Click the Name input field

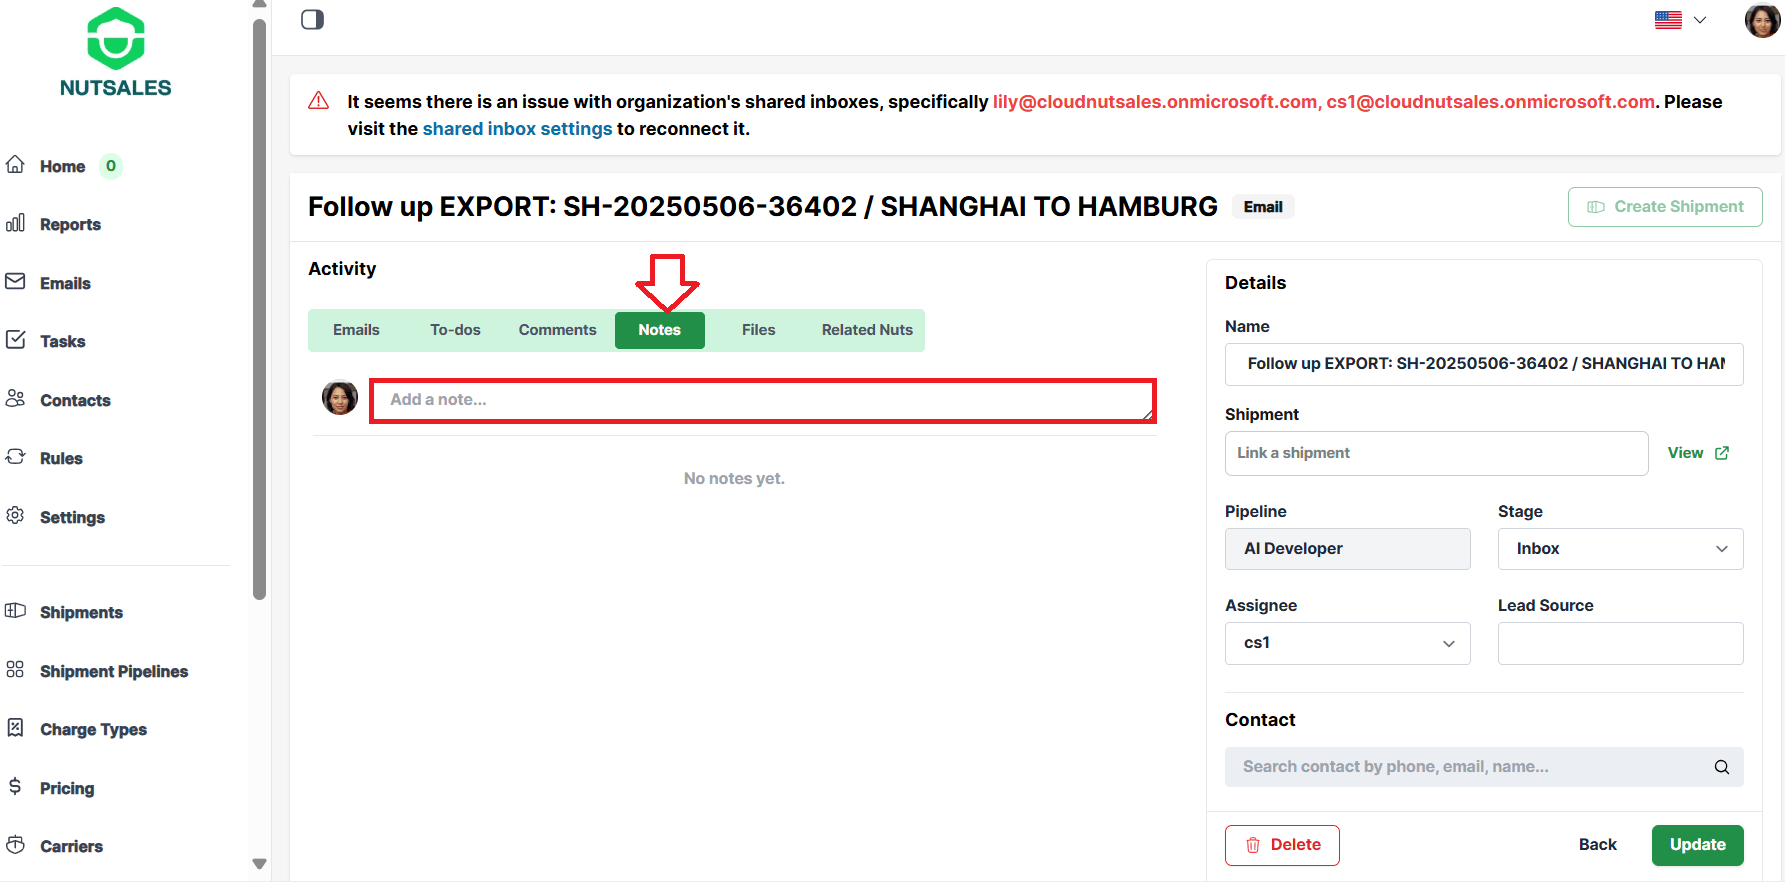(1484, 364)
